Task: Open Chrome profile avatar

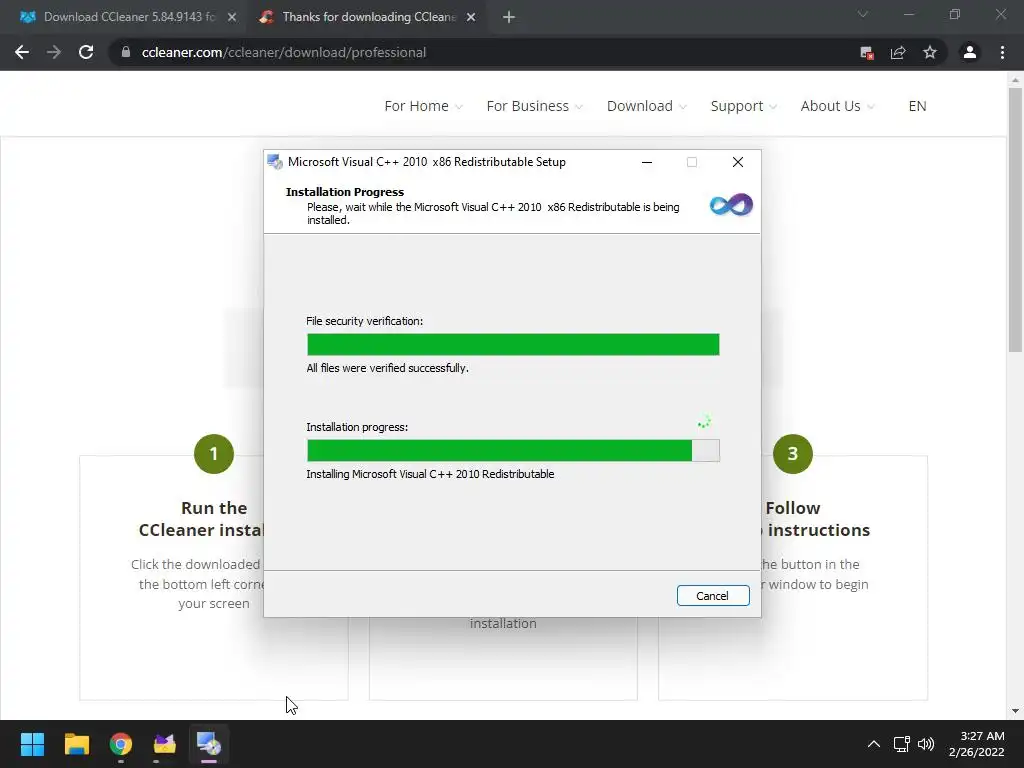Action: point(970,52)
